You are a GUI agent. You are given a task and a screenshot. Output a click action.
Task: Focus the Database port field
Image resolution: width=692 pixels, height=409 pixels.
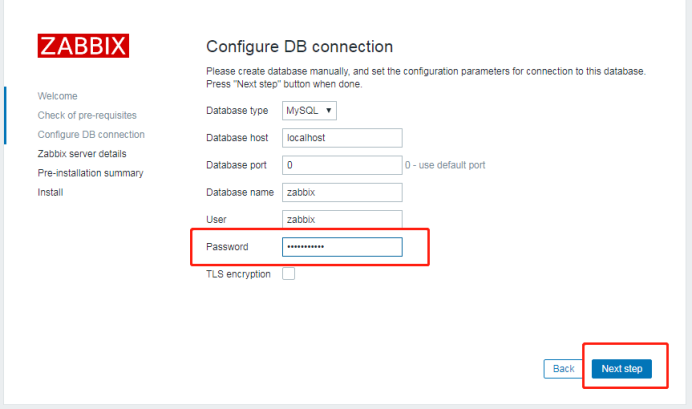(342, 165)
